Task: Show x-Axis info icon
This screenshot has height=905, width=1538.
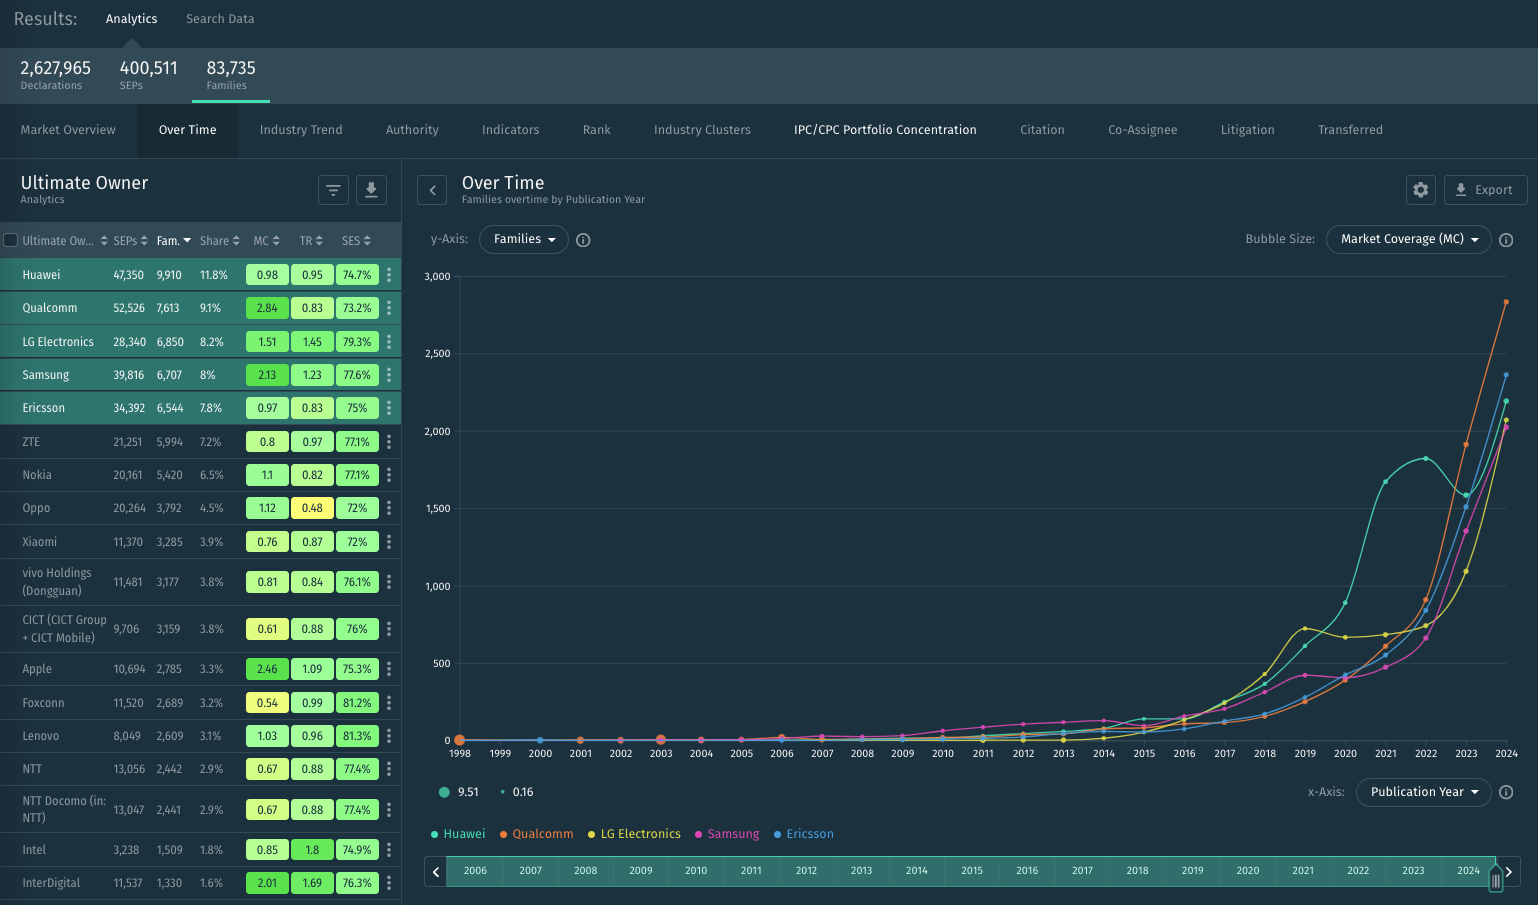Action: pyautogui.click(x=1506, y=792)
